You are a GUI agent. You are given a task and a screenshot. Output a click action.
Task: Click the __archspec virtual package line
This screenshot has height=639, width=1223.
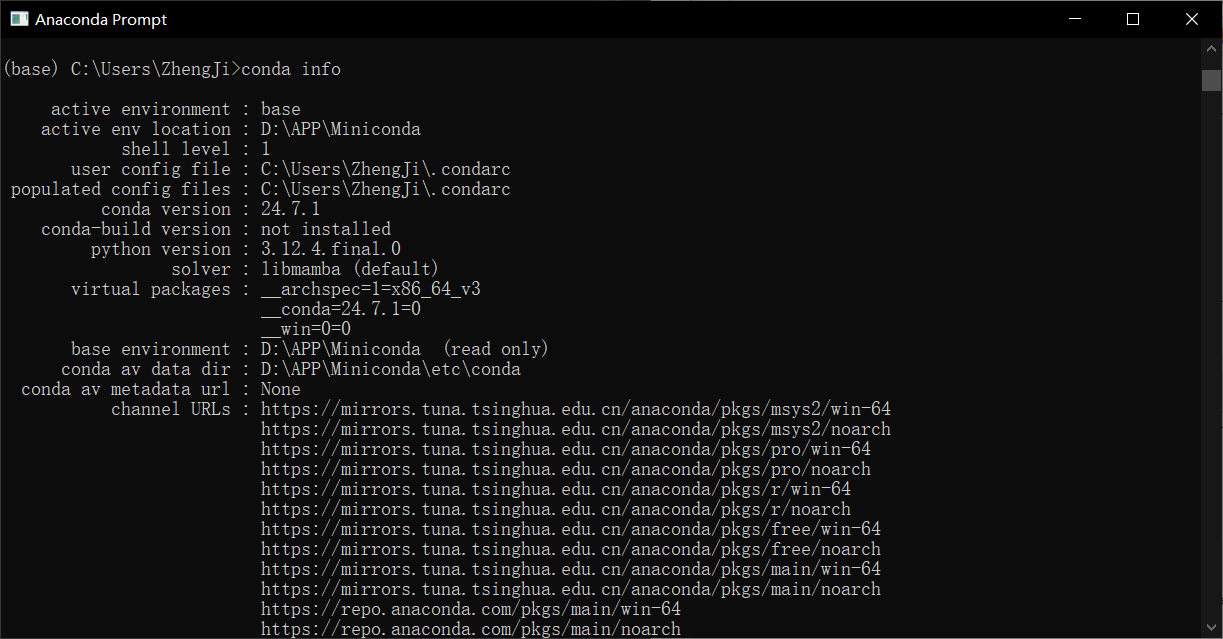pos(371,289)
